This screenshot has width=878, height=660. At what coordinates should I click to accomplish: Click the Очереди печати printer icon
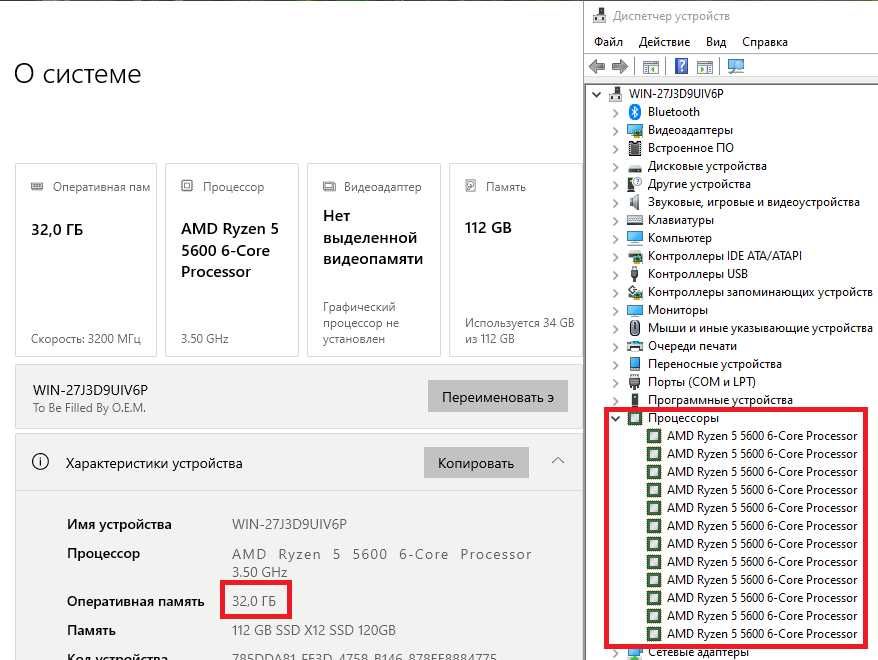tap(634, 346)
